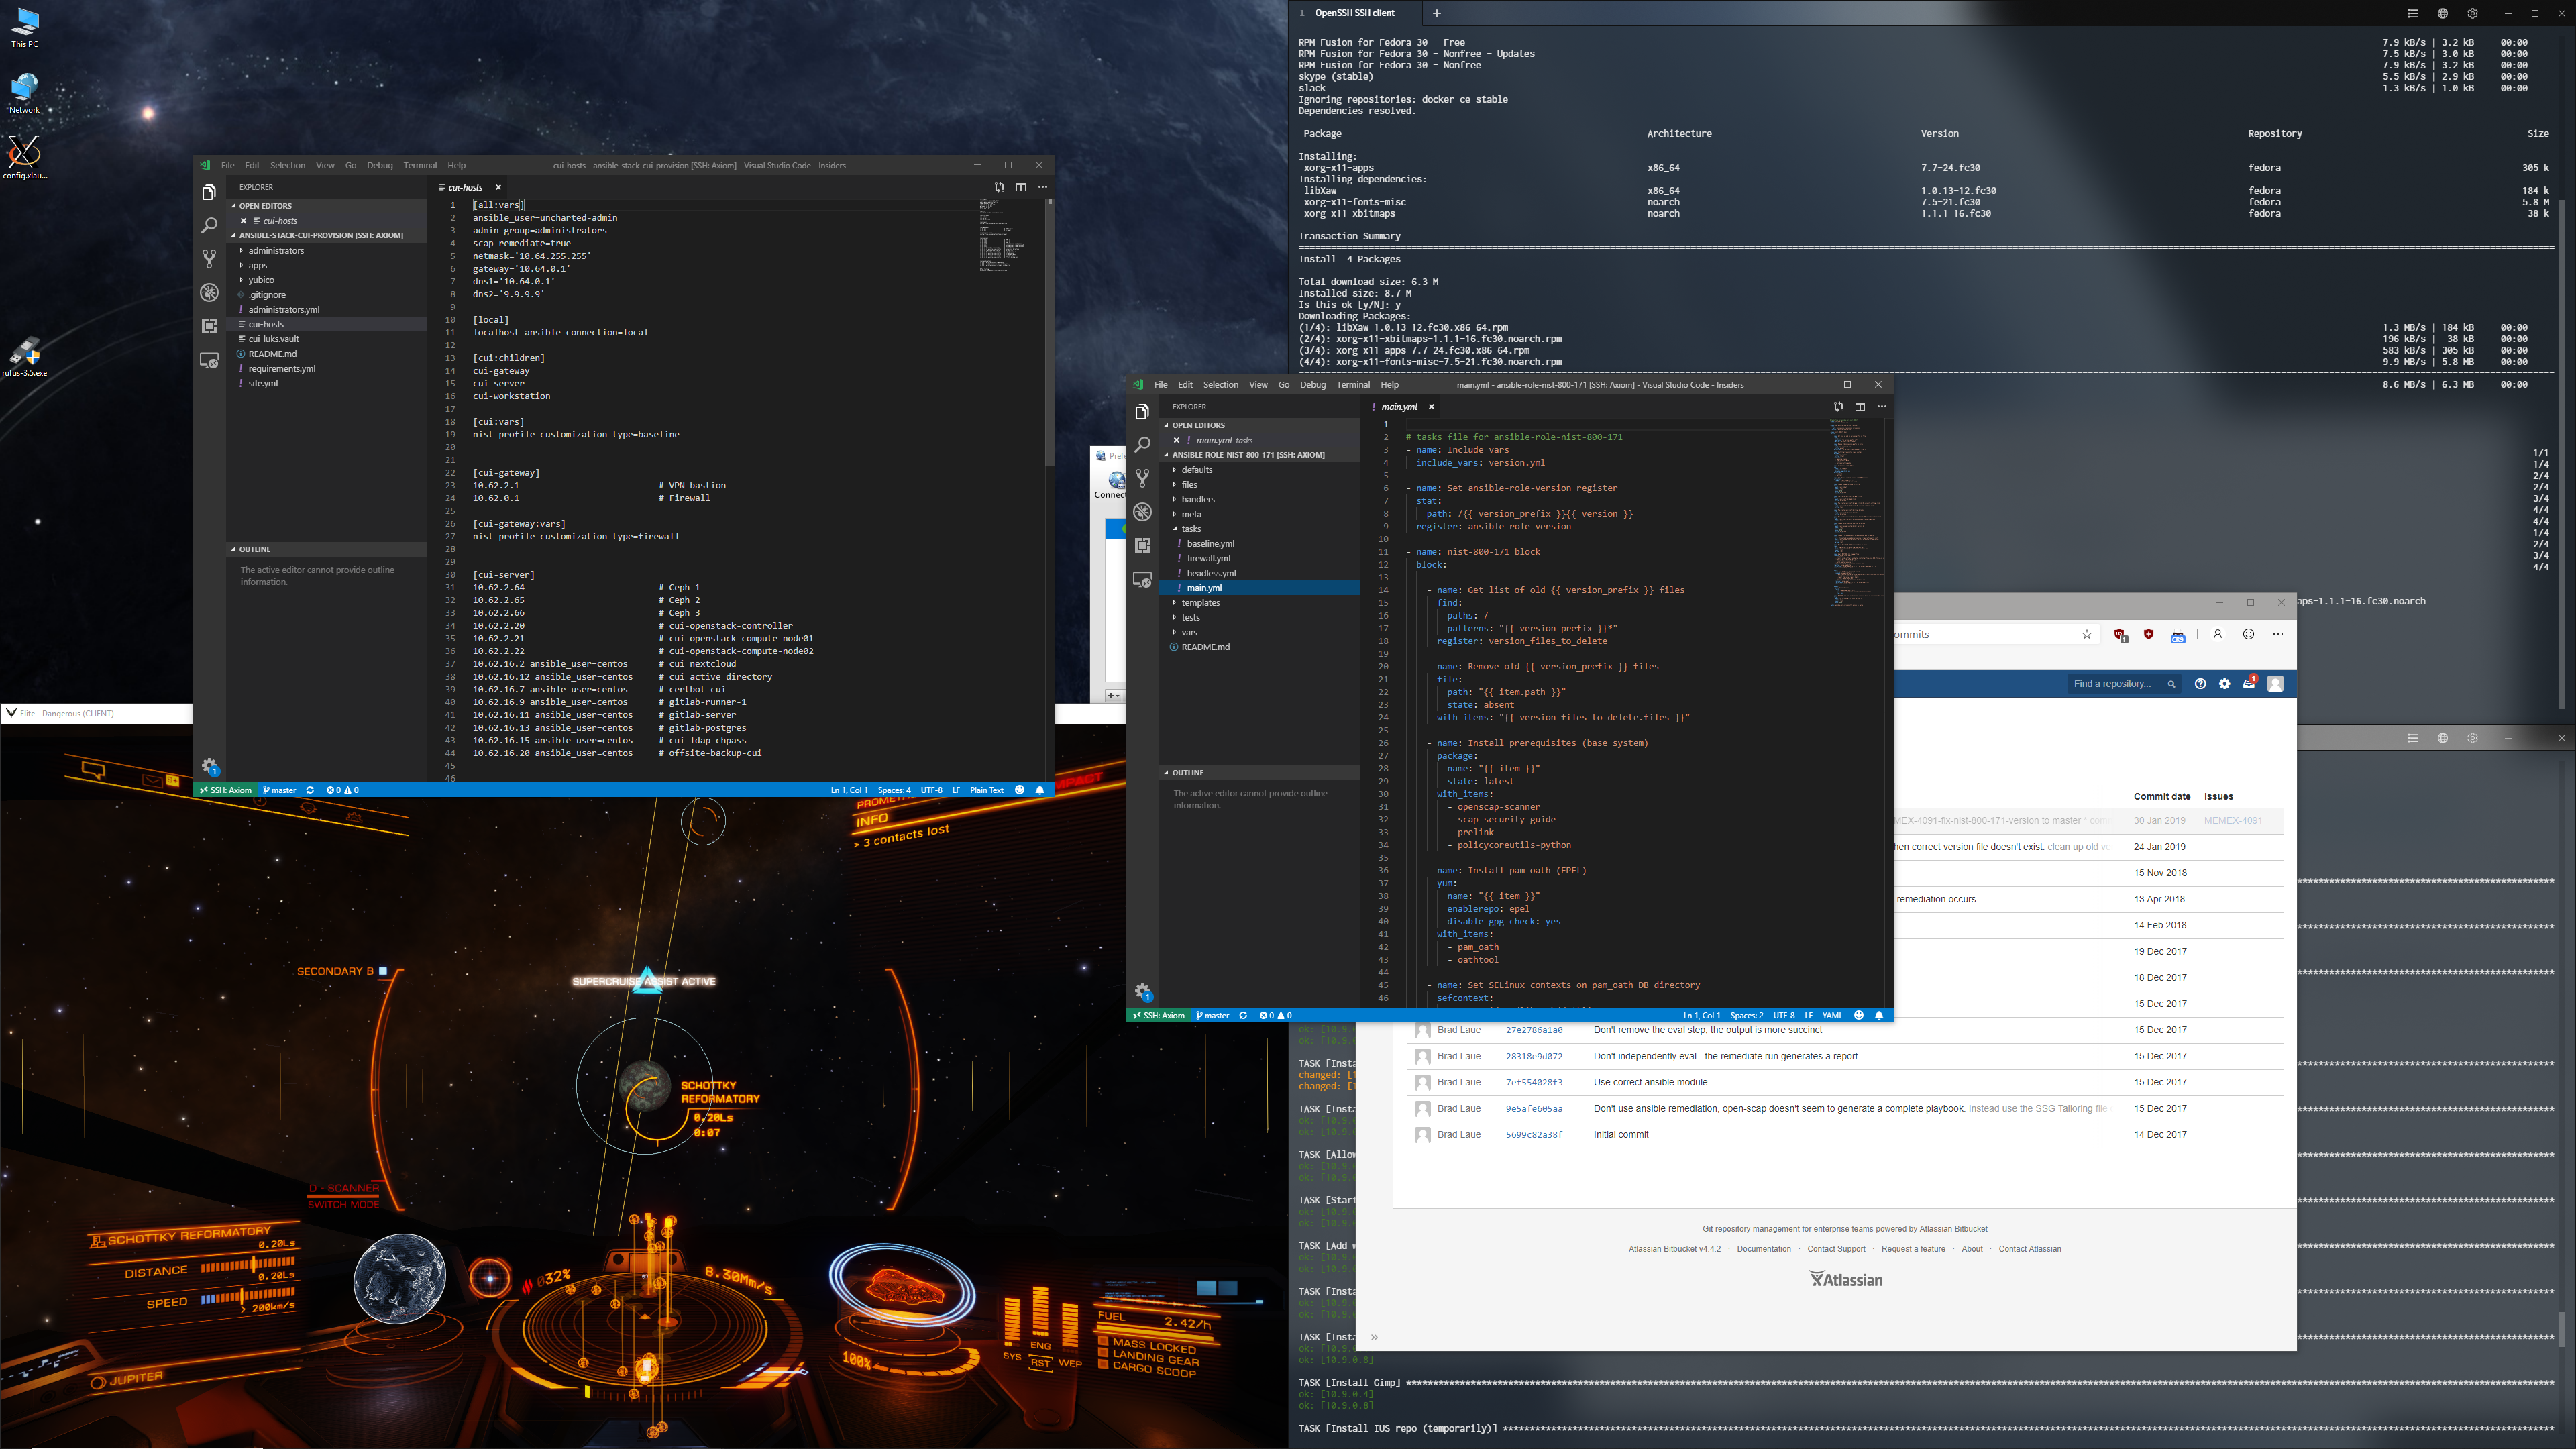Viewport: 2576px width, 1449px height.
Task: Synchronize changes in cui-hosts status bar
Action: 310,790
